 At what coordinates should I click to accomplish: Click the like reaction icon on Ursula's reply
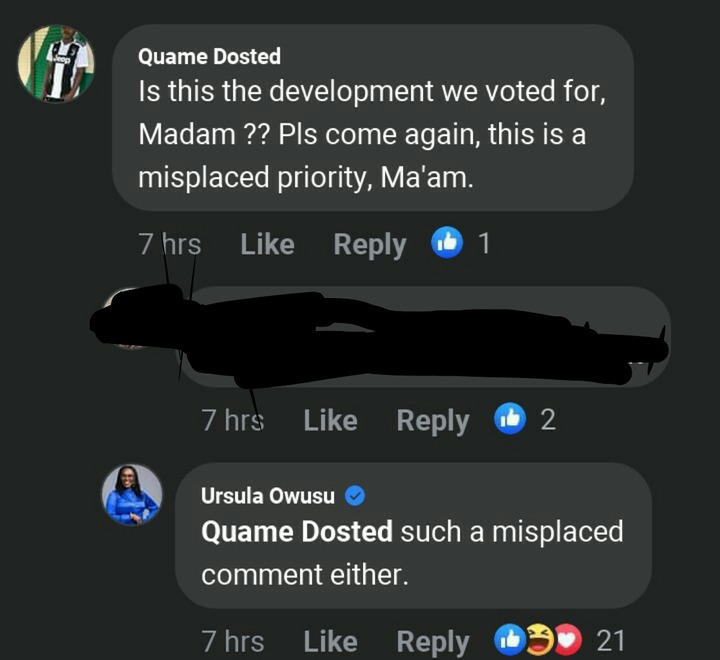pos(509,639)
